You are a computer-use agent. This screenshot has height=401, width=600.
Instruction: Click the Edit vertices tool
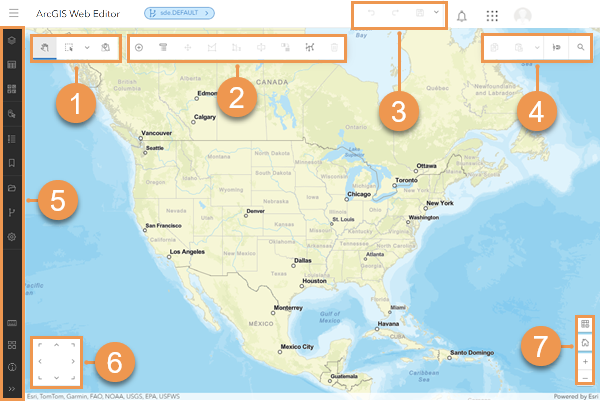point(310,47)
